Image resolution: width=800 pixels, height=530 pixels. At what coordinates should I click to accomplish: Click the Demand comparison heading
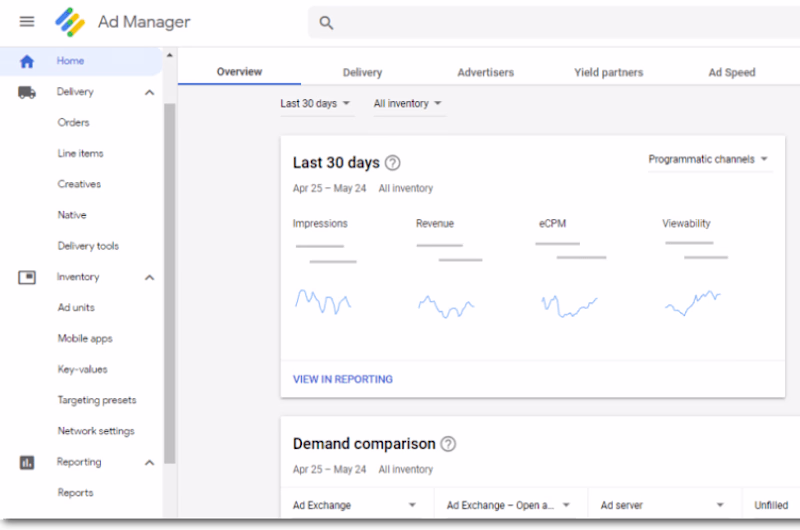pos(364,444)
